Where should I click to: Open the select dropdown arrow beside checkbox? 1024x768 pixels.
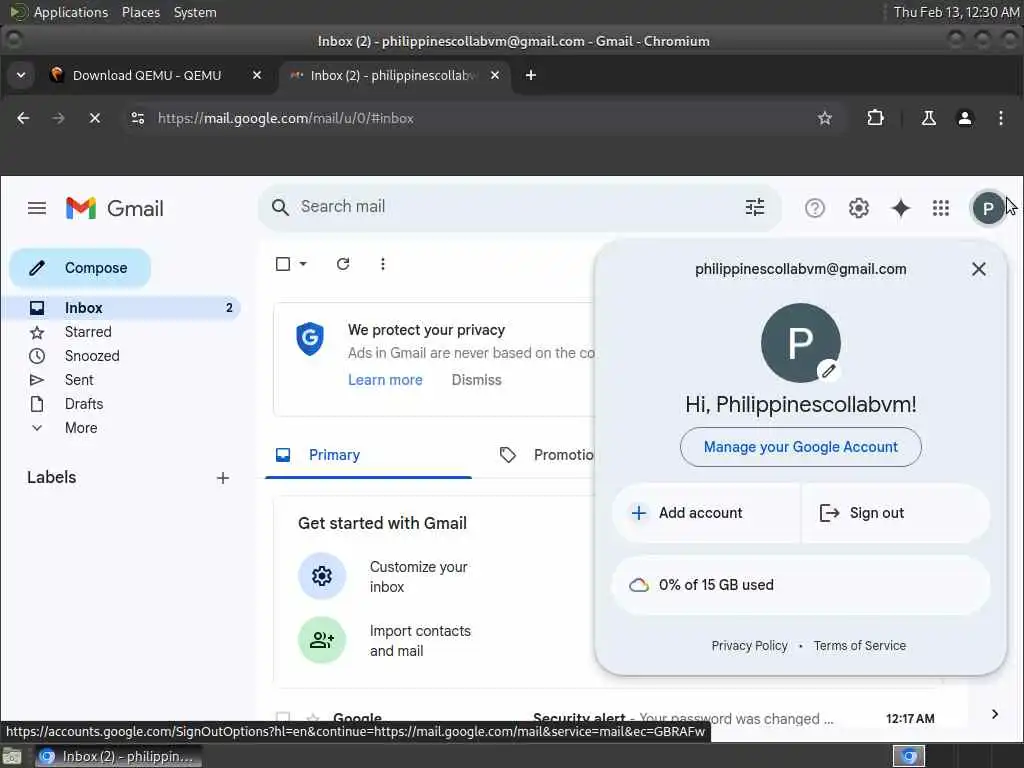coord(303,264)
